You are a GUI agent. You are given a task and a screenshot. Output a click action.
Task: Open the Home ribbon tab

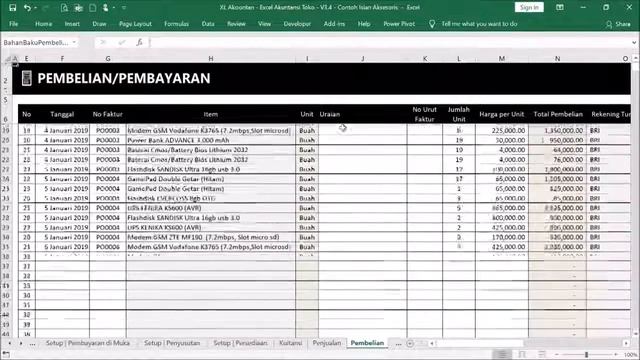click(44, 24)
